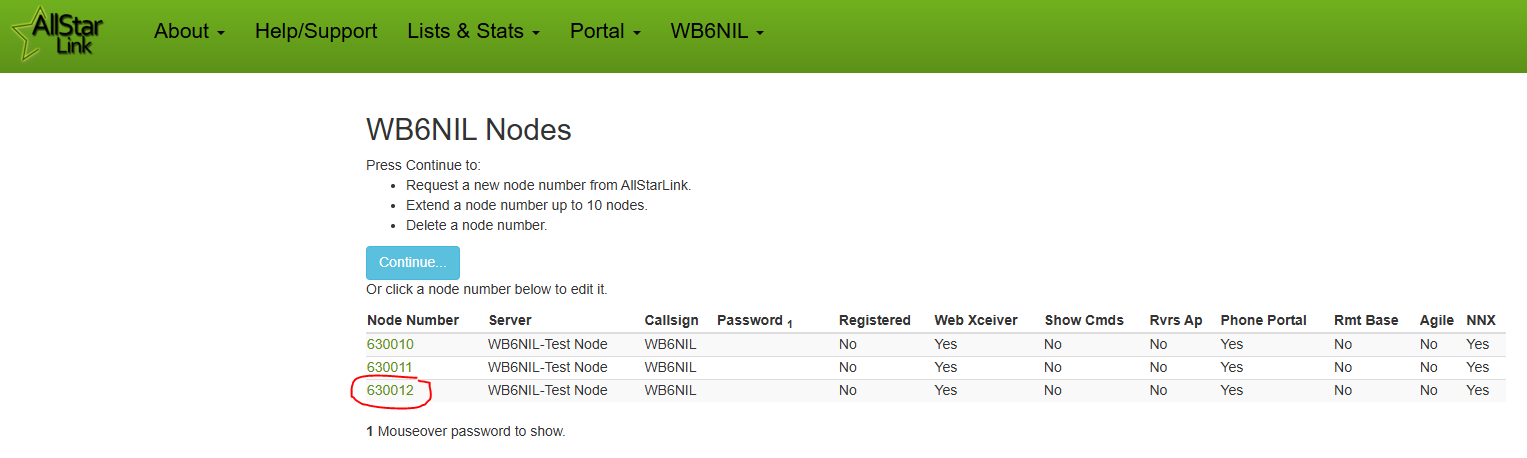Viewport: 1527px width, 458px height.
Task: Open circled node 630012
Action: [390, 390]
